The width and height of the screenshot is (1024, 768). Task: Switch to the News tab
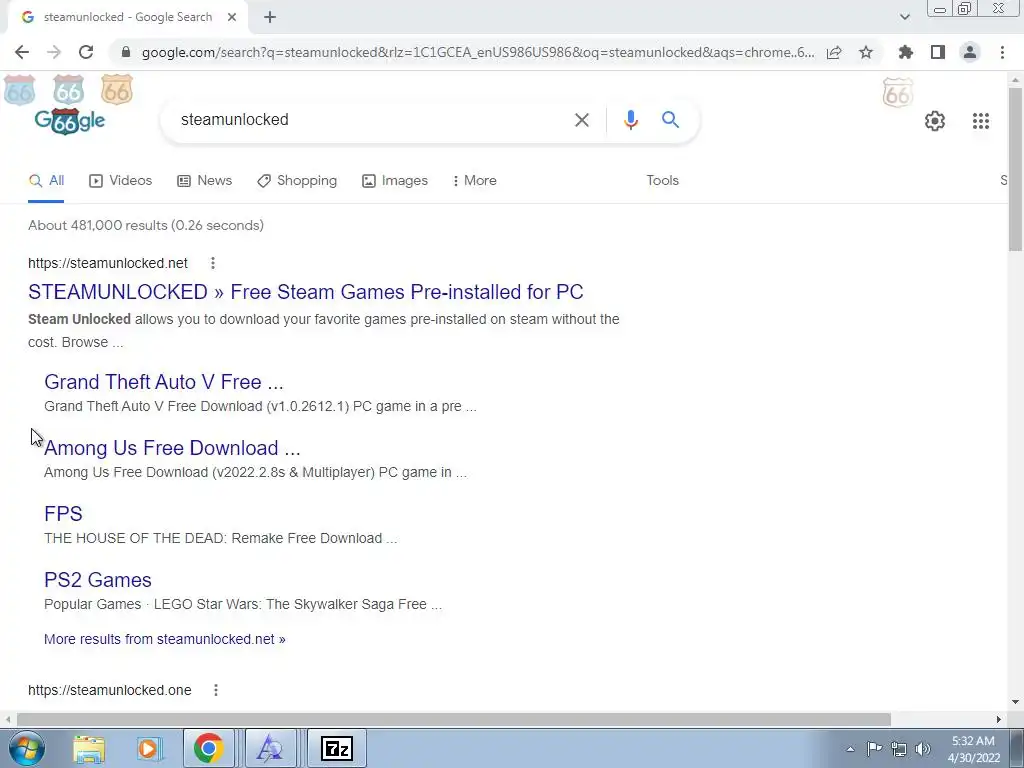(204, 181)
